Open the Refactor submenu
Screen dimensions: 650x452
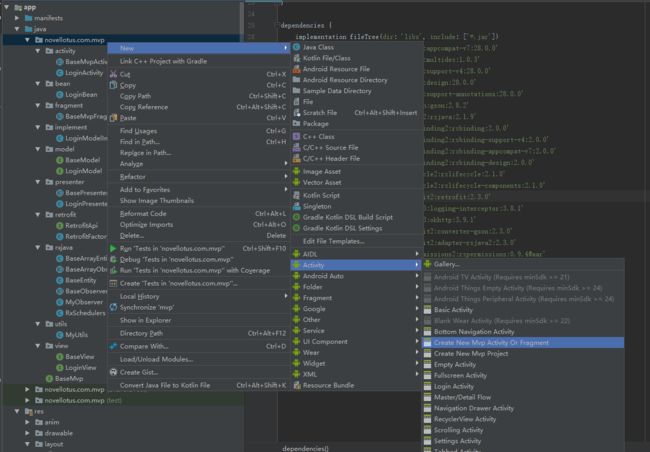[x=199, y=177]
